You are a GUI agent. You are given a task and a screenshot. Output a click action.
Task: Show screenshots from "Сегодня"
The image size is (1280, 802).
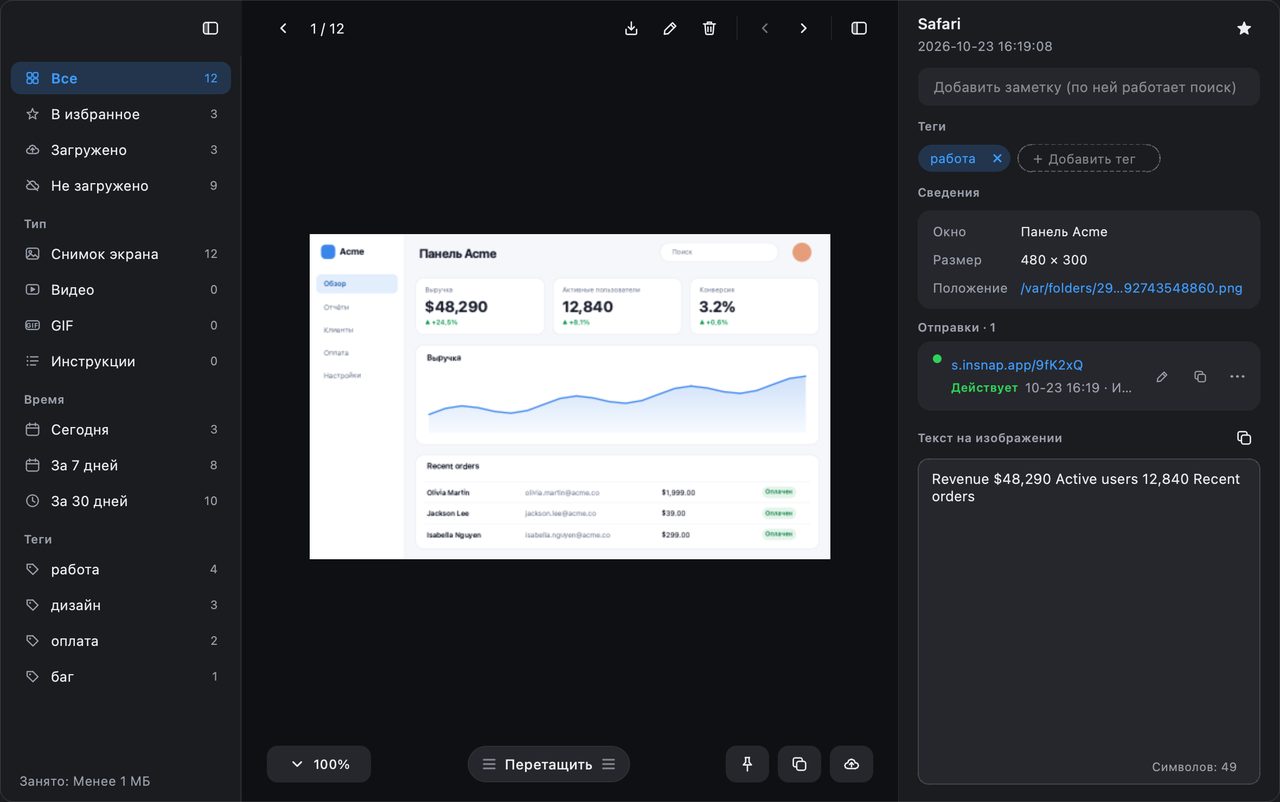(x=121, y=430)
